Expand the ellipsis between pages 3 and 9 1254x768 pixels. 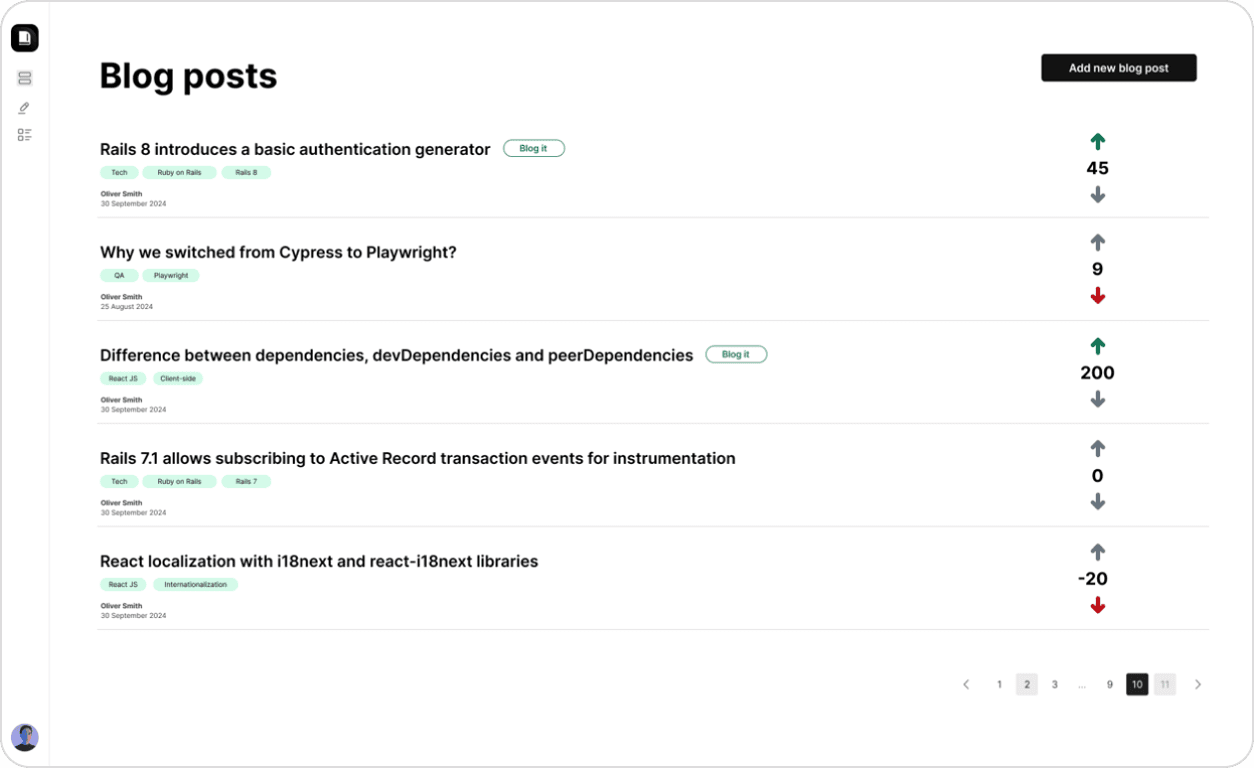pyautogui.click(x=1082, y=685)
